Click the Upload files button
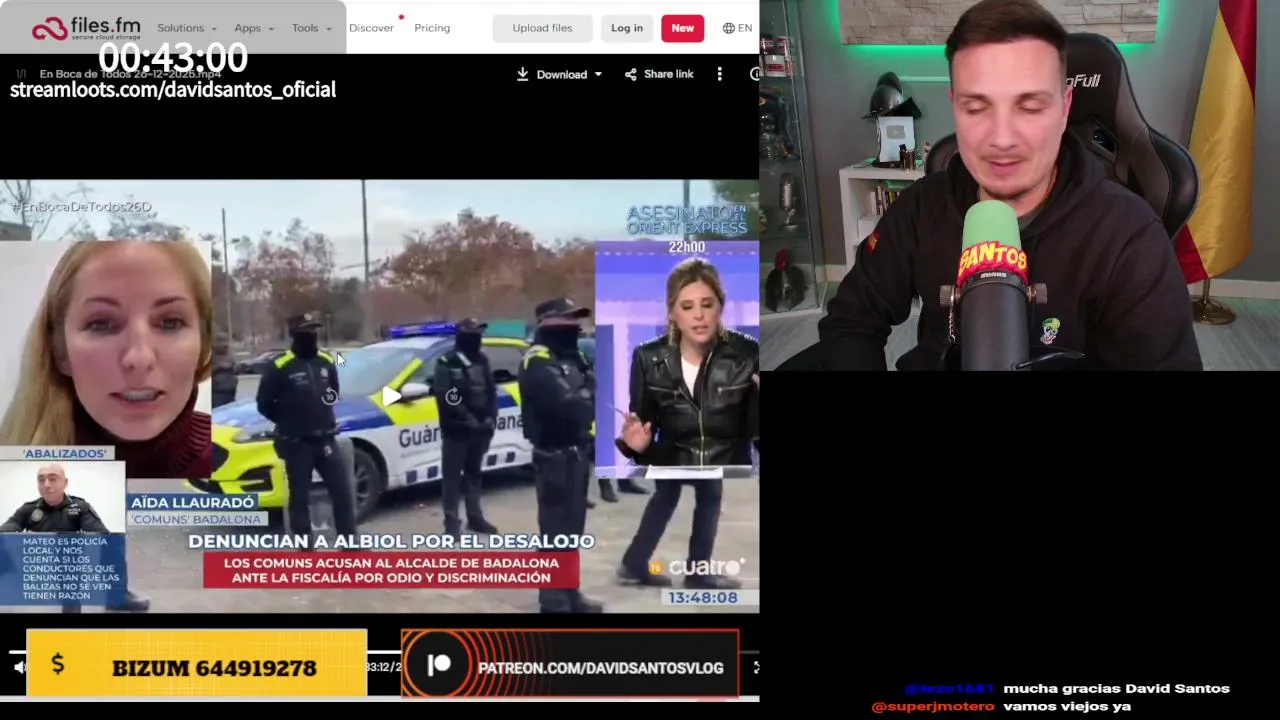Image resolution: width=1280 pixels, height=720 pixels. [542, 28]
